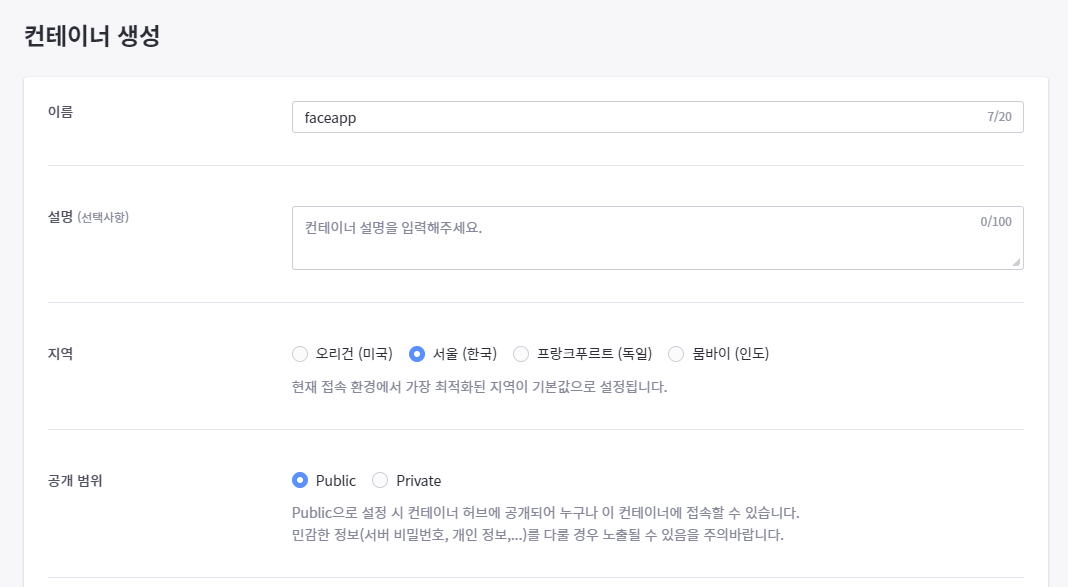Choose the 뭄바이 (인도) region option
The height and width of the screenshot is (587, 1068).
coord(676,354)
